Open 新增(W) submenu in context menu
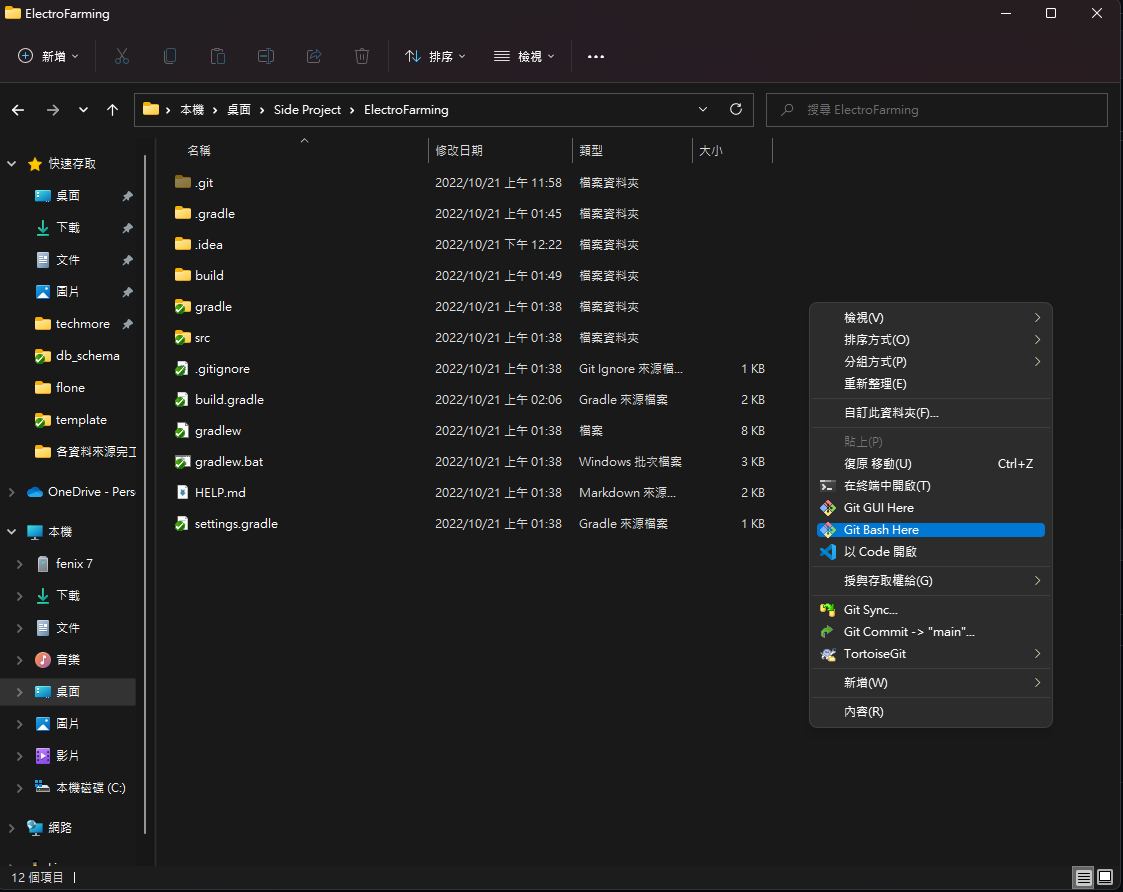This screenshot has height=892, width=1123. (930, 683)
